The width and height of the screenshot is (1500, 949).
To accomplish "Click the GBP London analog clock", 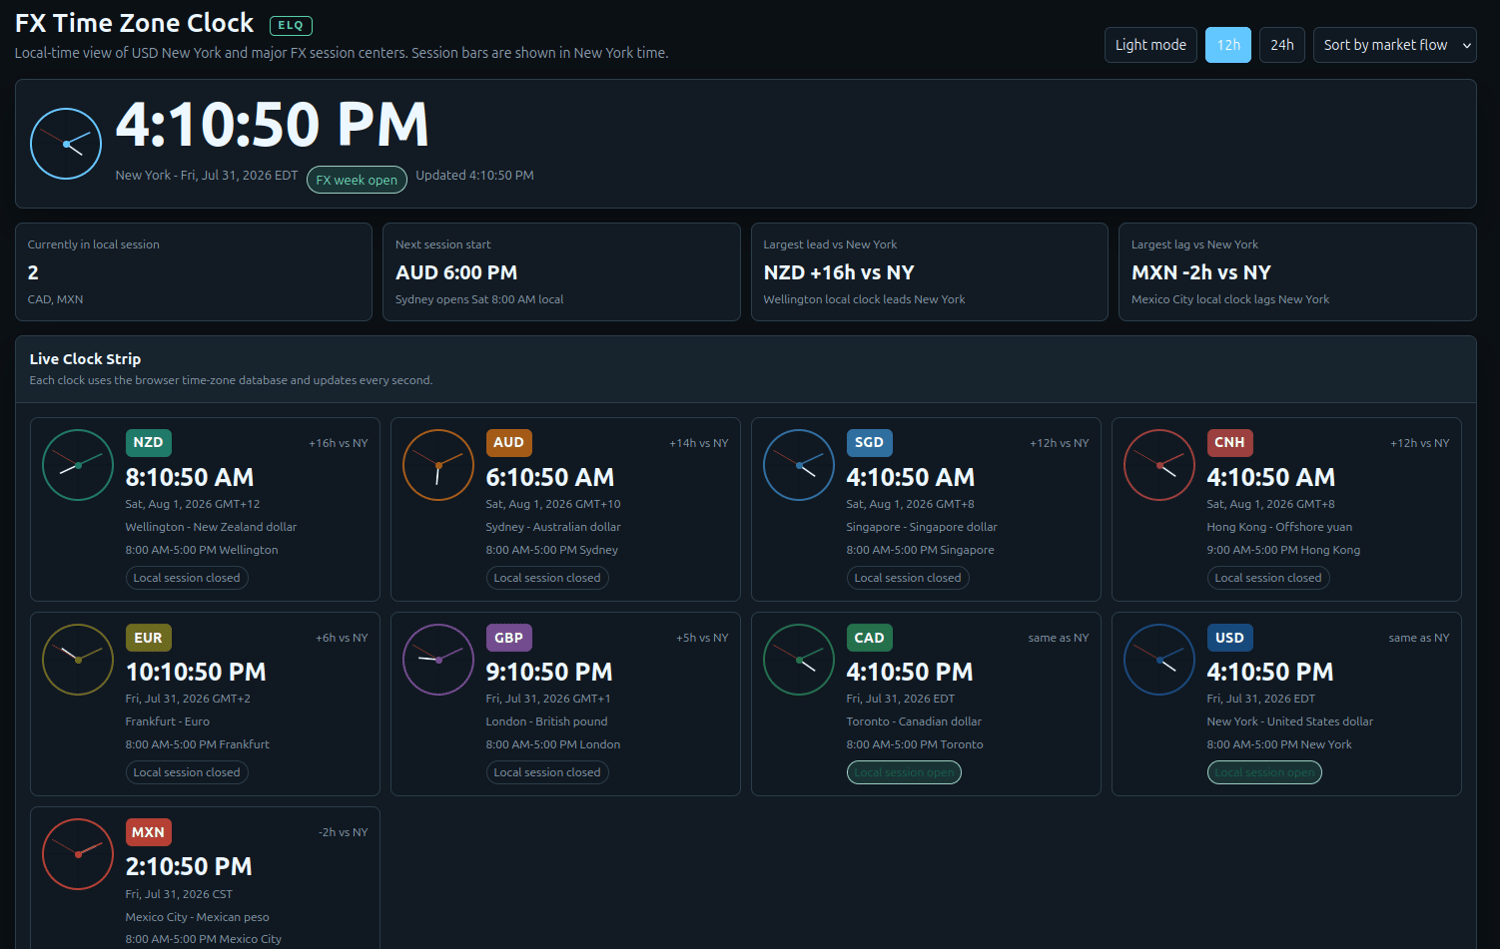I will click(x=438, y=660).
